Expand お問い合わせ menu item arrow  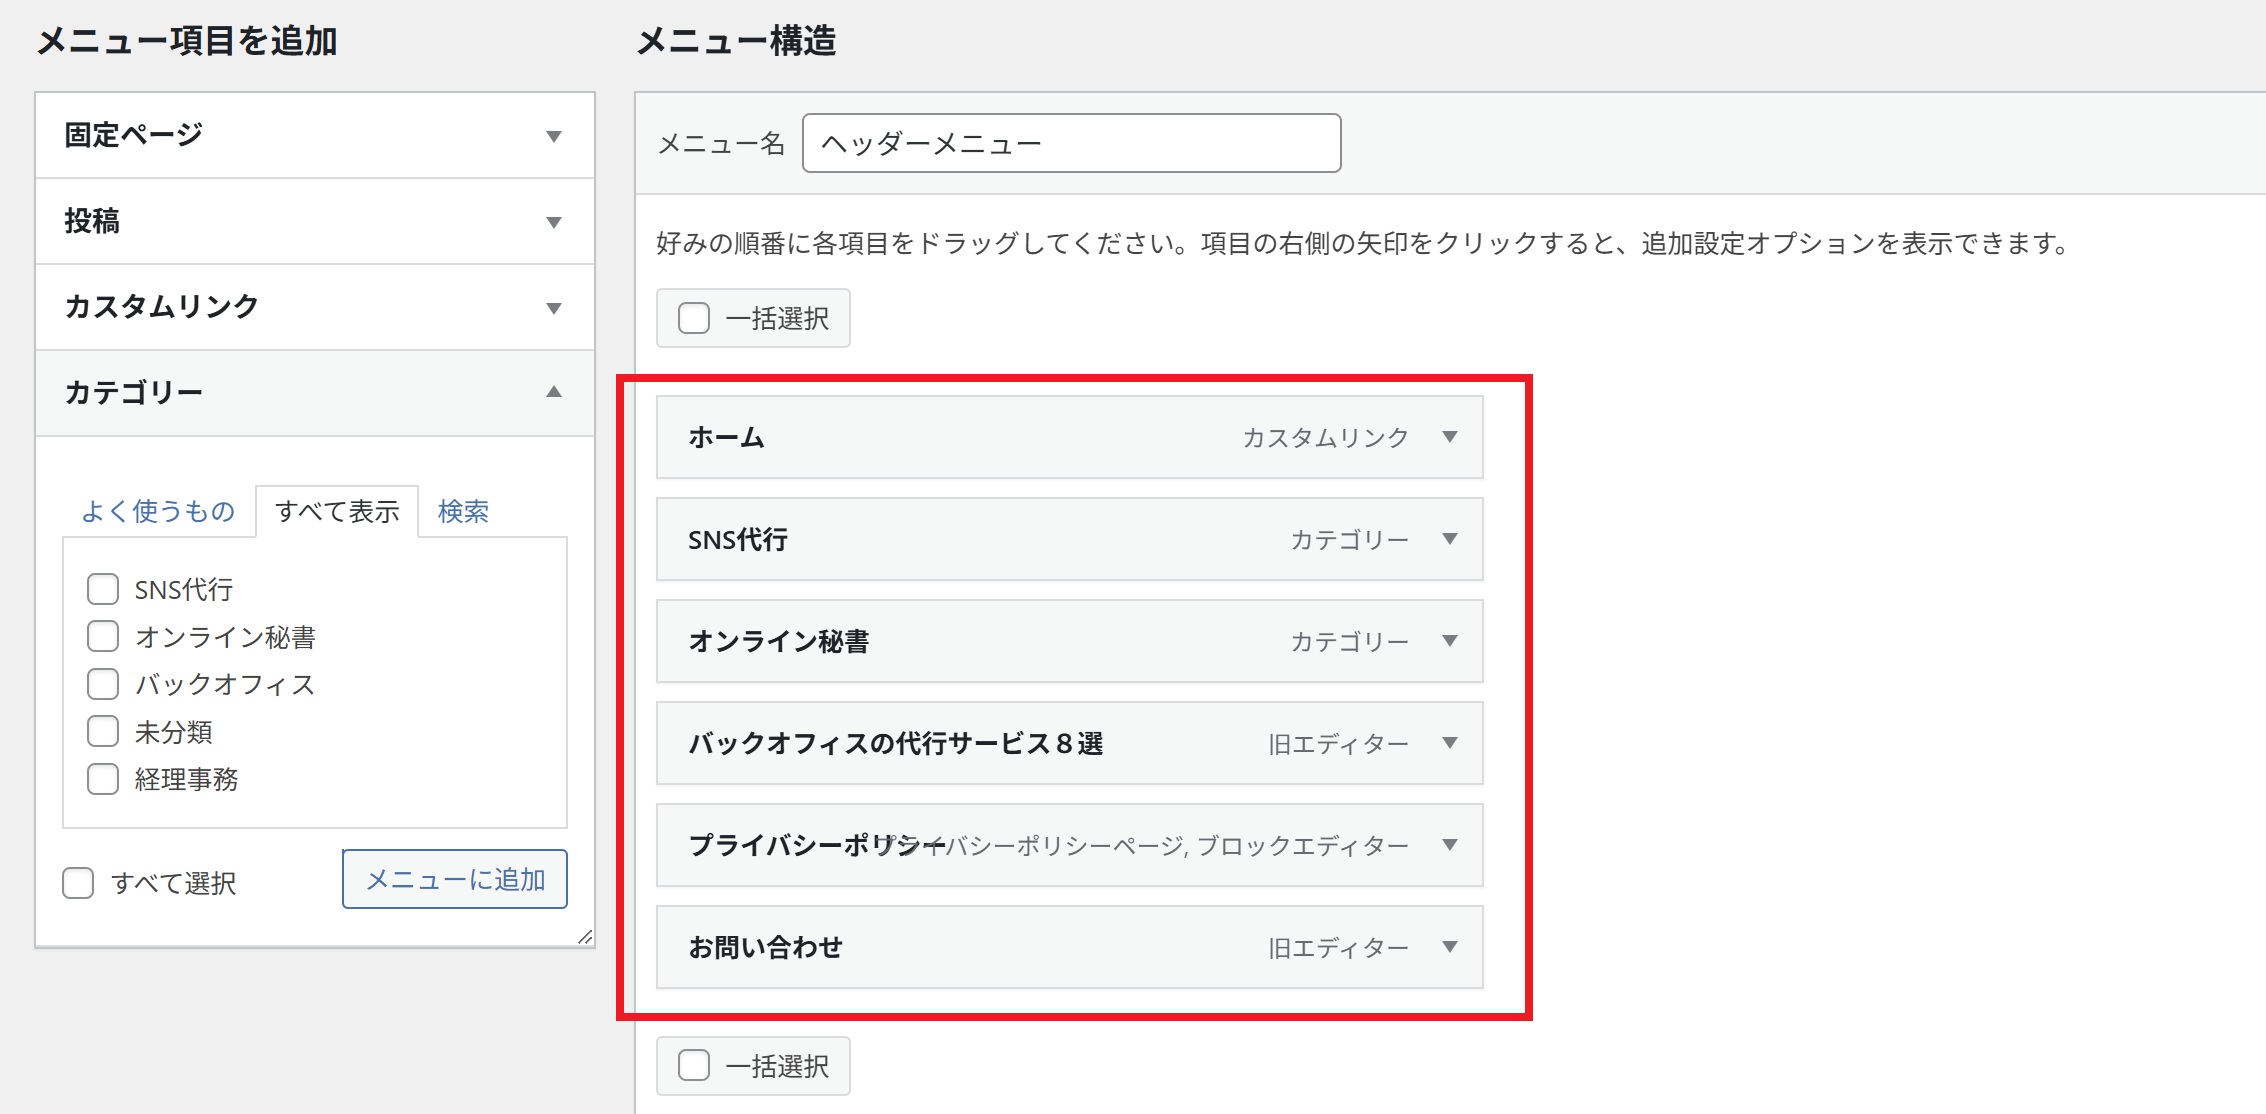coord(1449,947)
